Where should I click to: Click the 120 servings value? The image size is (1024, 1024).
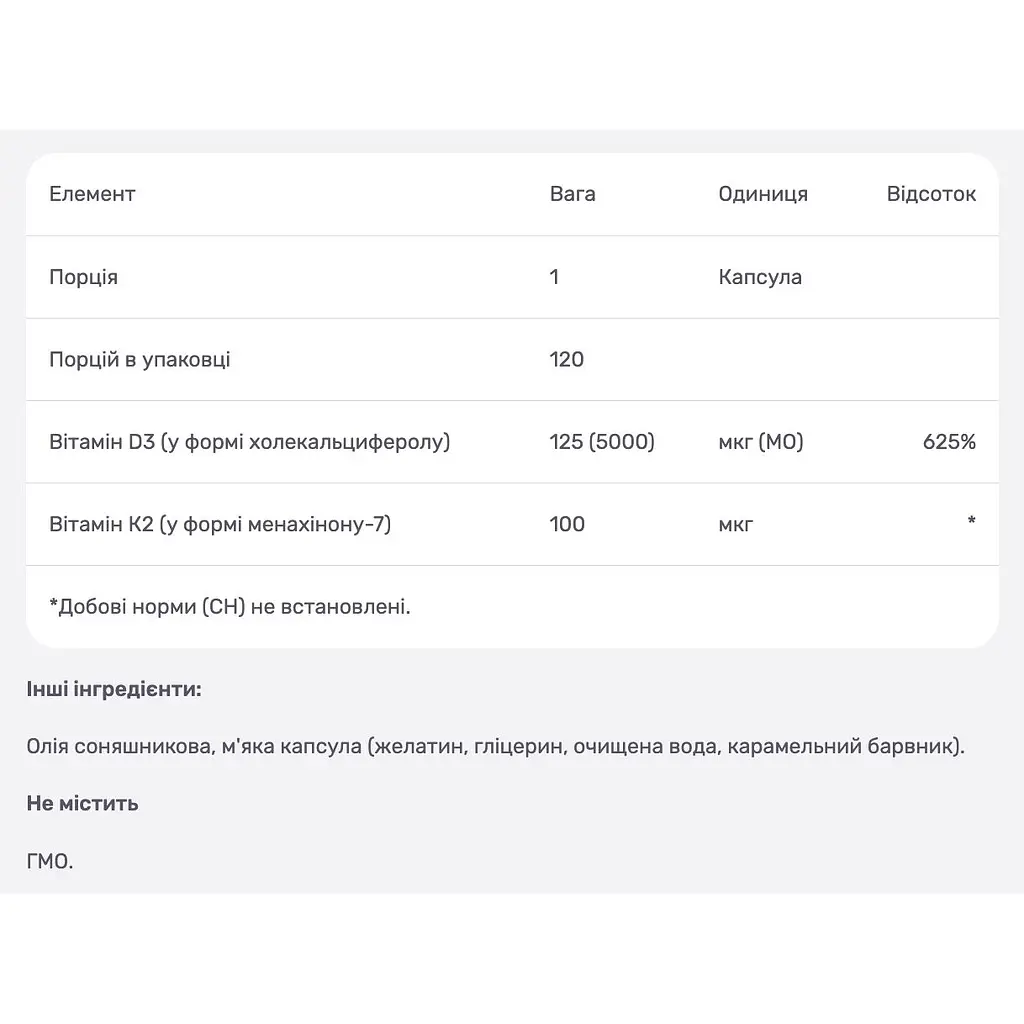tap(566, 359)
